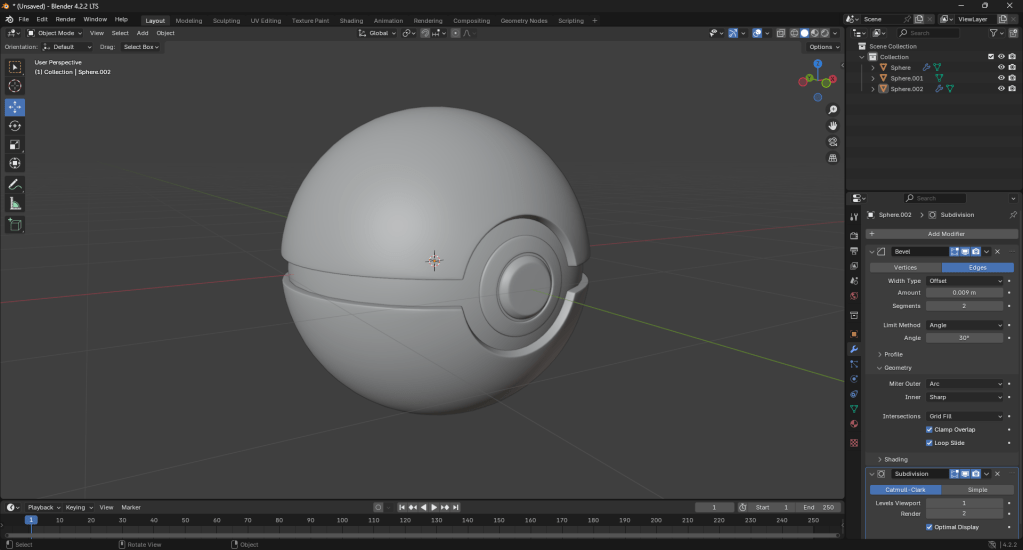The image size is (1023, 550).
Task: Pick the Measure tool
Action: coord(15,204)
